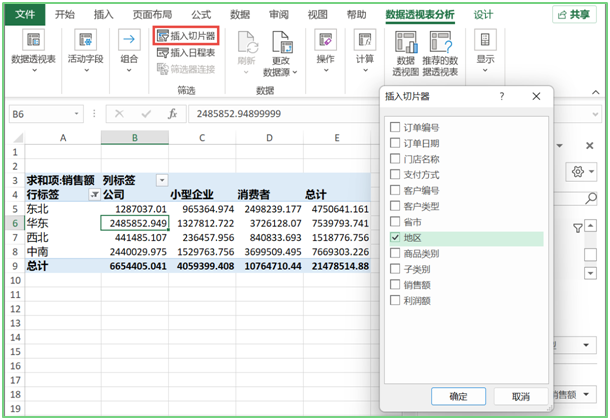Open the 列标签 column label filter dropdown
This screenshot has height=420, width=610.
click(x=162, y=180)
